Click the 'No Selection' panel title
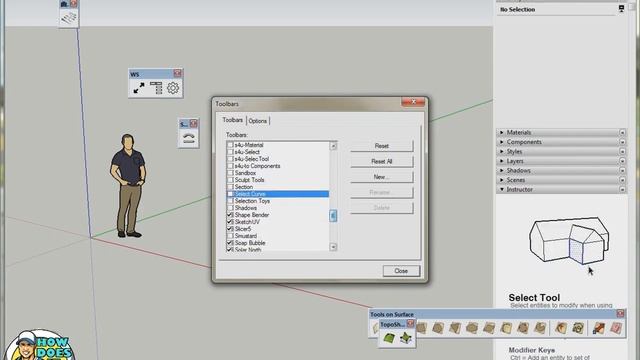Viewport: 640px width, 360px height. 518,9
